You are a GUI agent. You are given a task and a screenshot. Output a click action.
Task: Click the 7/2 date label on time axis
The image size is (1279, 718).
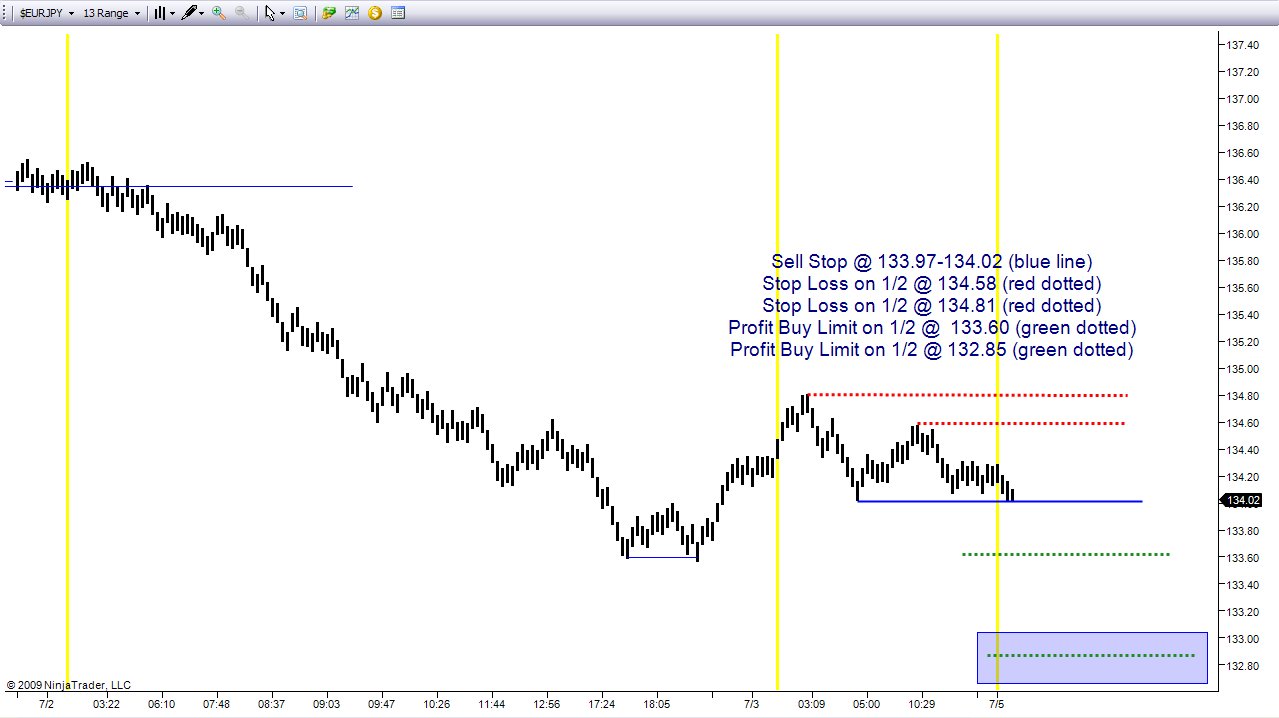click(46, 704)
